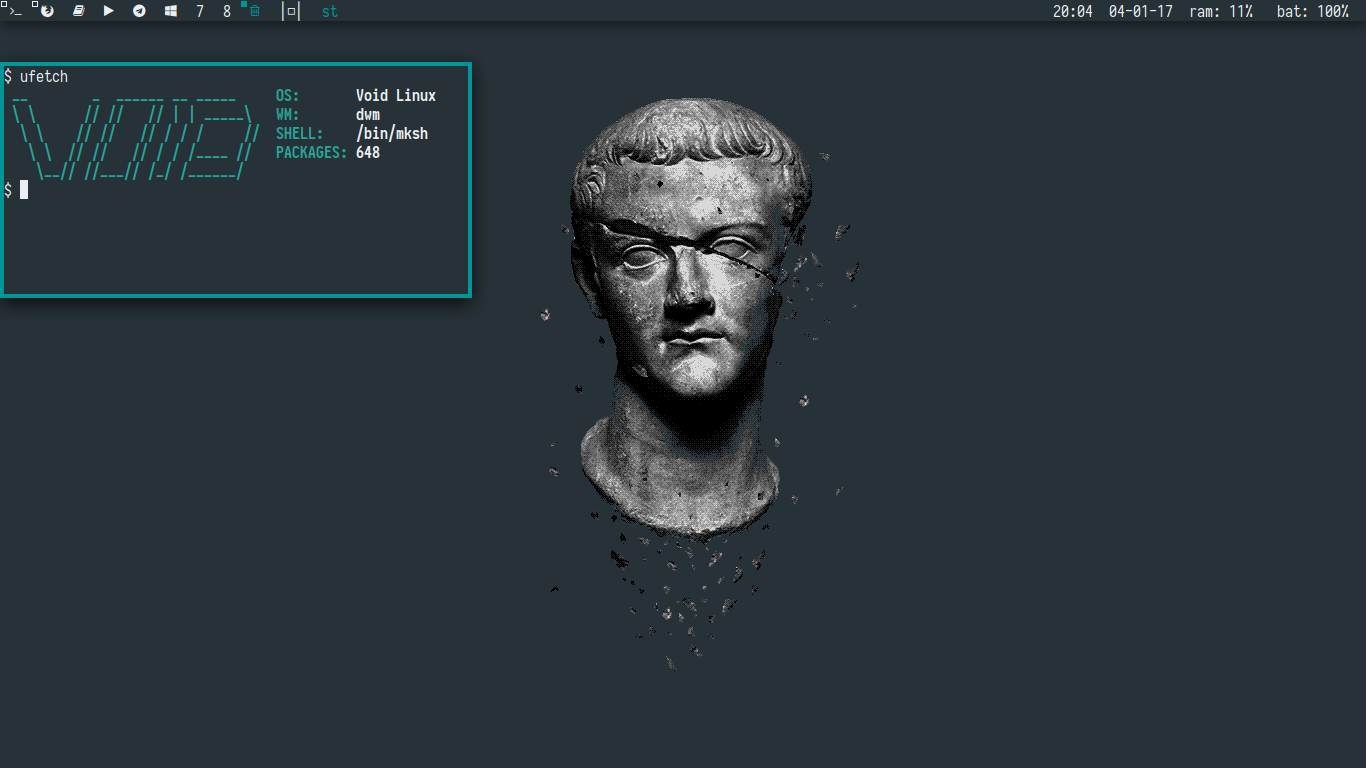Click the 'ram: 11%' status entry
Viewport: 1366px width, 768px height.
(1221, 12)
